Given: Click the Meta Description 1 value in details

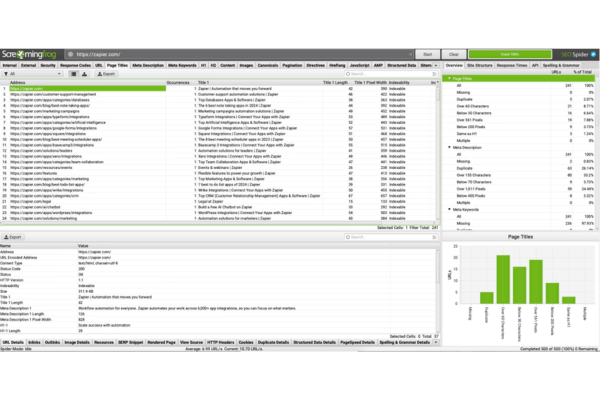Looking at the screenshot, I should (x=187, y=308).
